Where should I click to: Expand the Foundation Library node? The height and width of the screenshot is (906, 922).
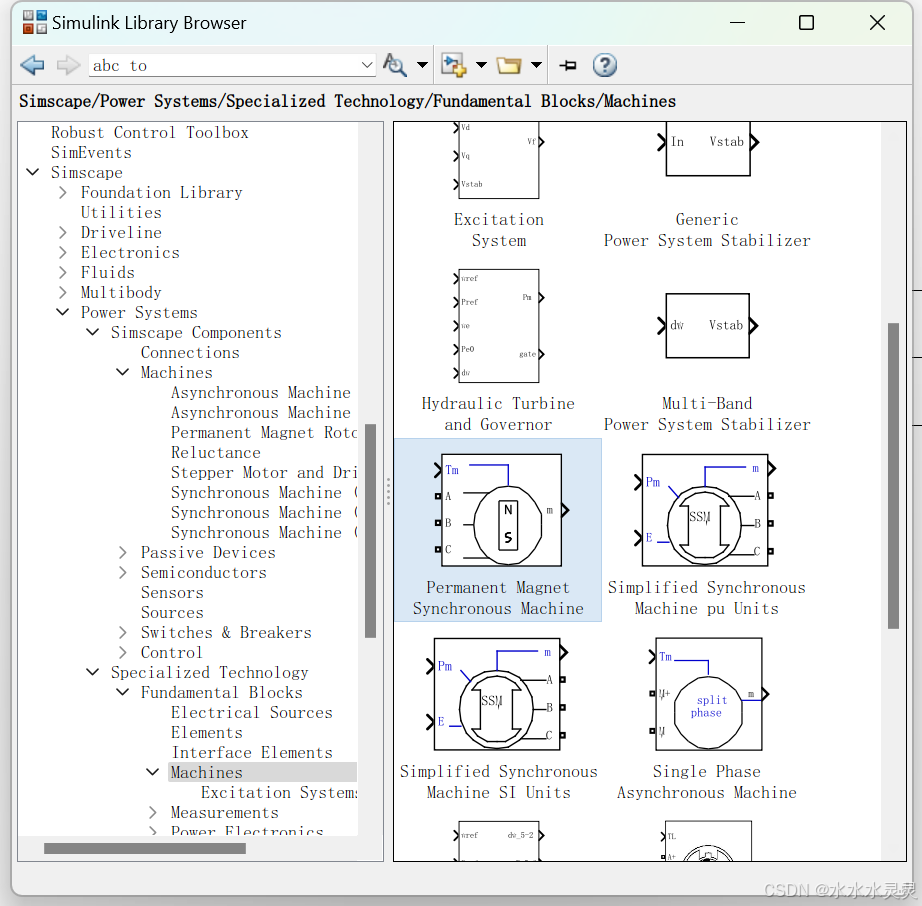[63, 192]
